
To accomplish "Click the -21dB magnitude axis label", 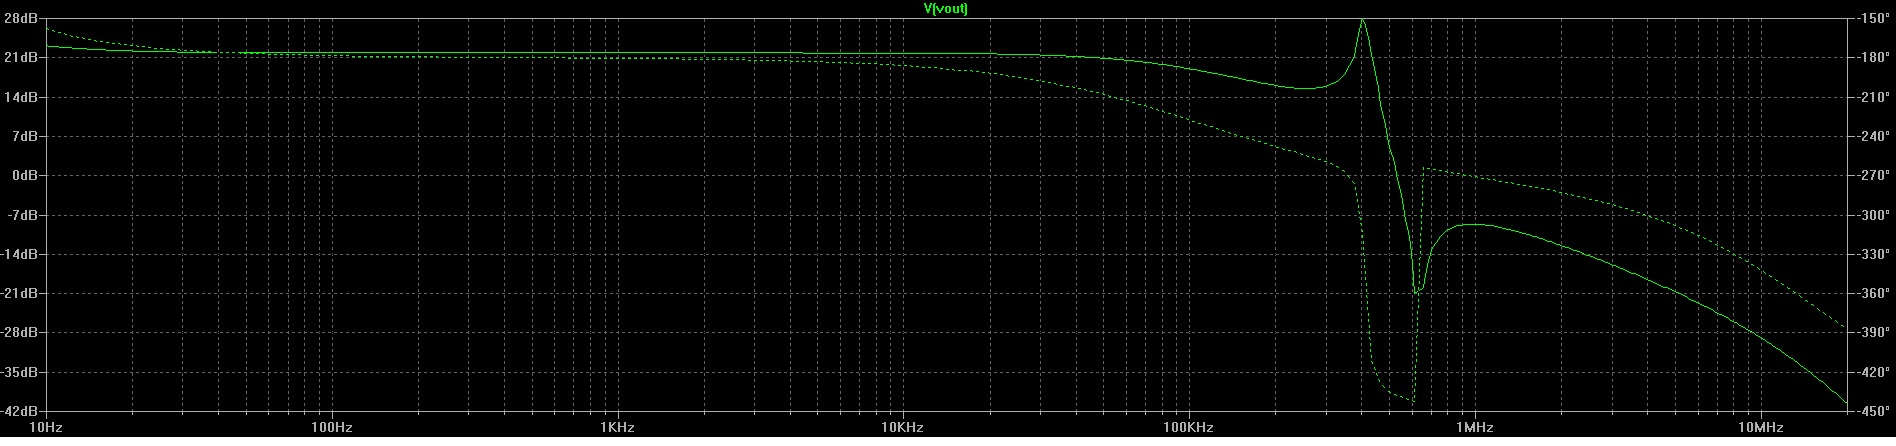I will pos(18,294).
